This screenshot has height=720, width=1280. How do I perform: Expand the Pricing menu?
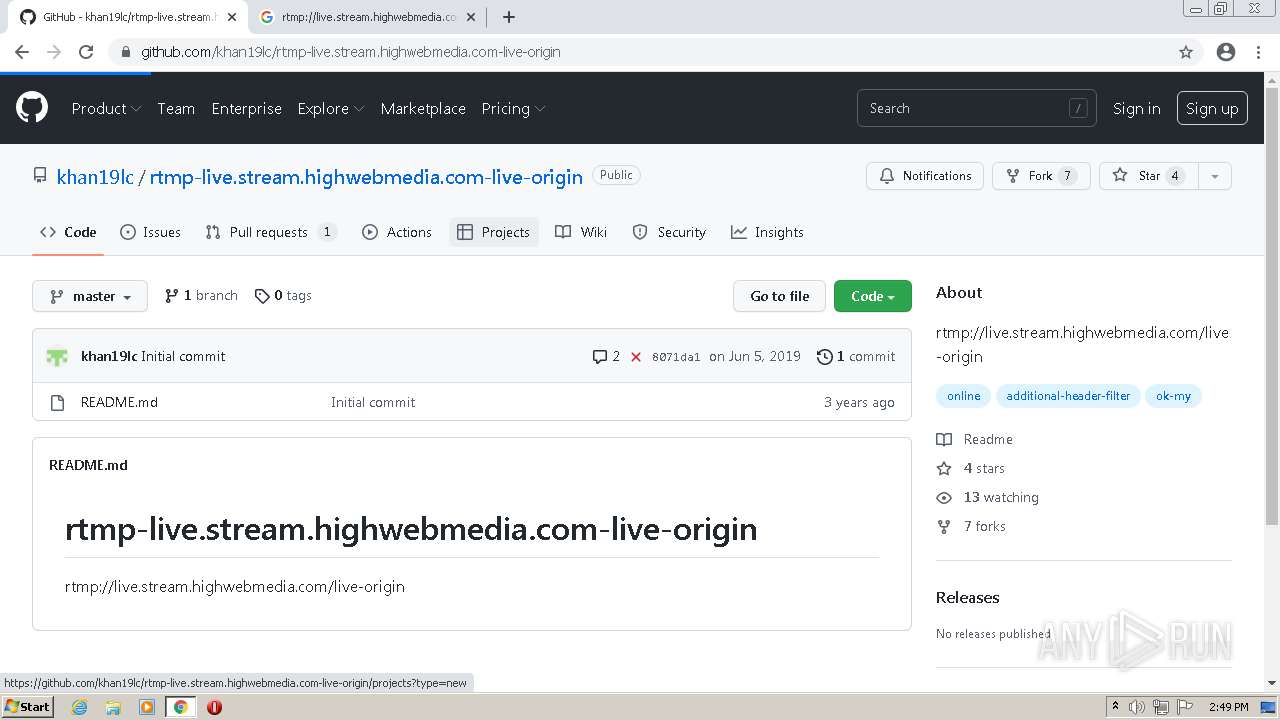click(x=513, y=108)
